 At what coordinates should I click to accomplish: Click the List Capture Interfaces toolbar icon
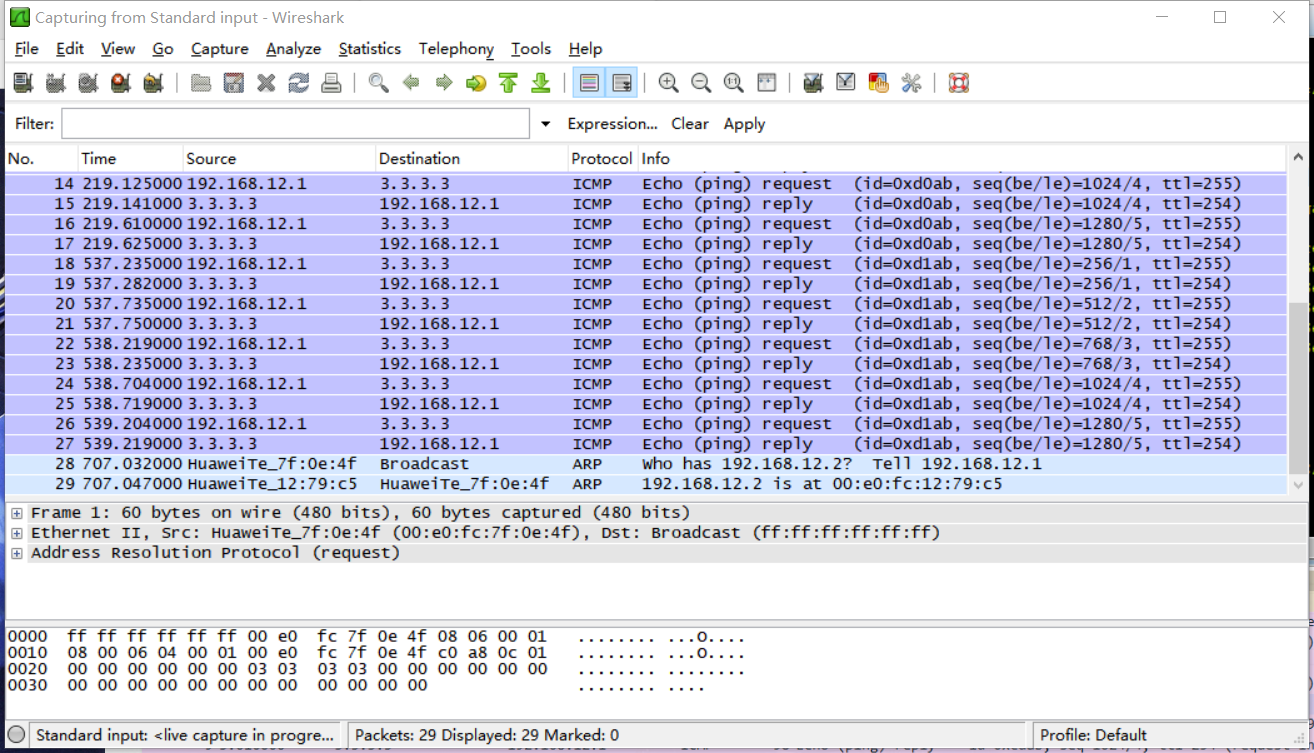[23, 83]
